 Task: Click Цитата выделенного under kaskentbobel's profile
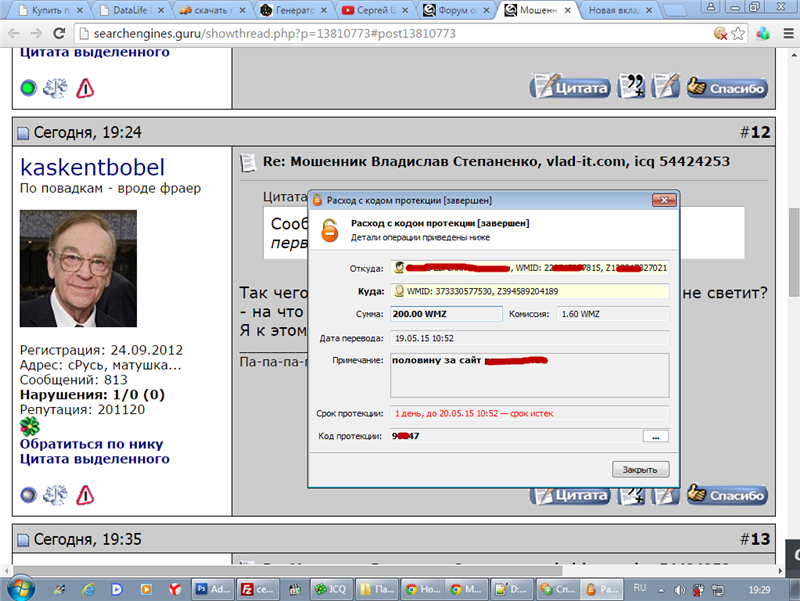tap(94, 459)
